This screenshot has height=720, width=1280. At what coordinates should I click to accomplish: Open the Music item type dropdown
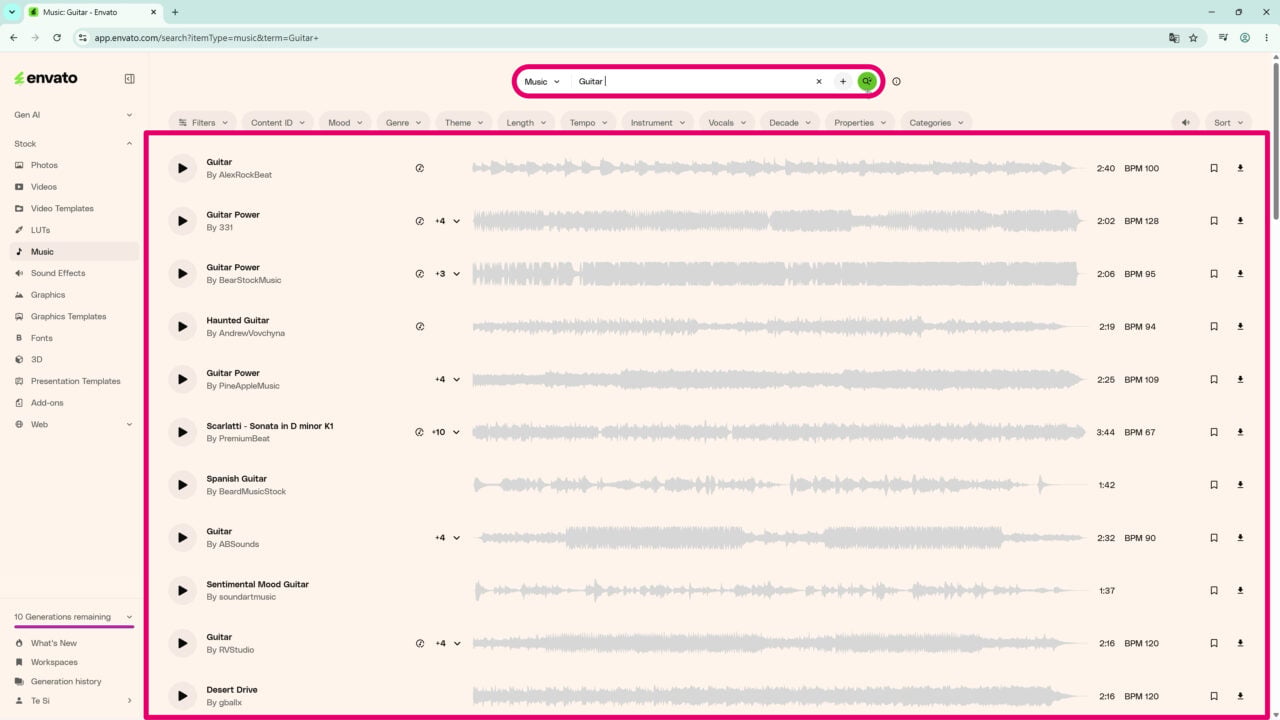tap(542, 82)
